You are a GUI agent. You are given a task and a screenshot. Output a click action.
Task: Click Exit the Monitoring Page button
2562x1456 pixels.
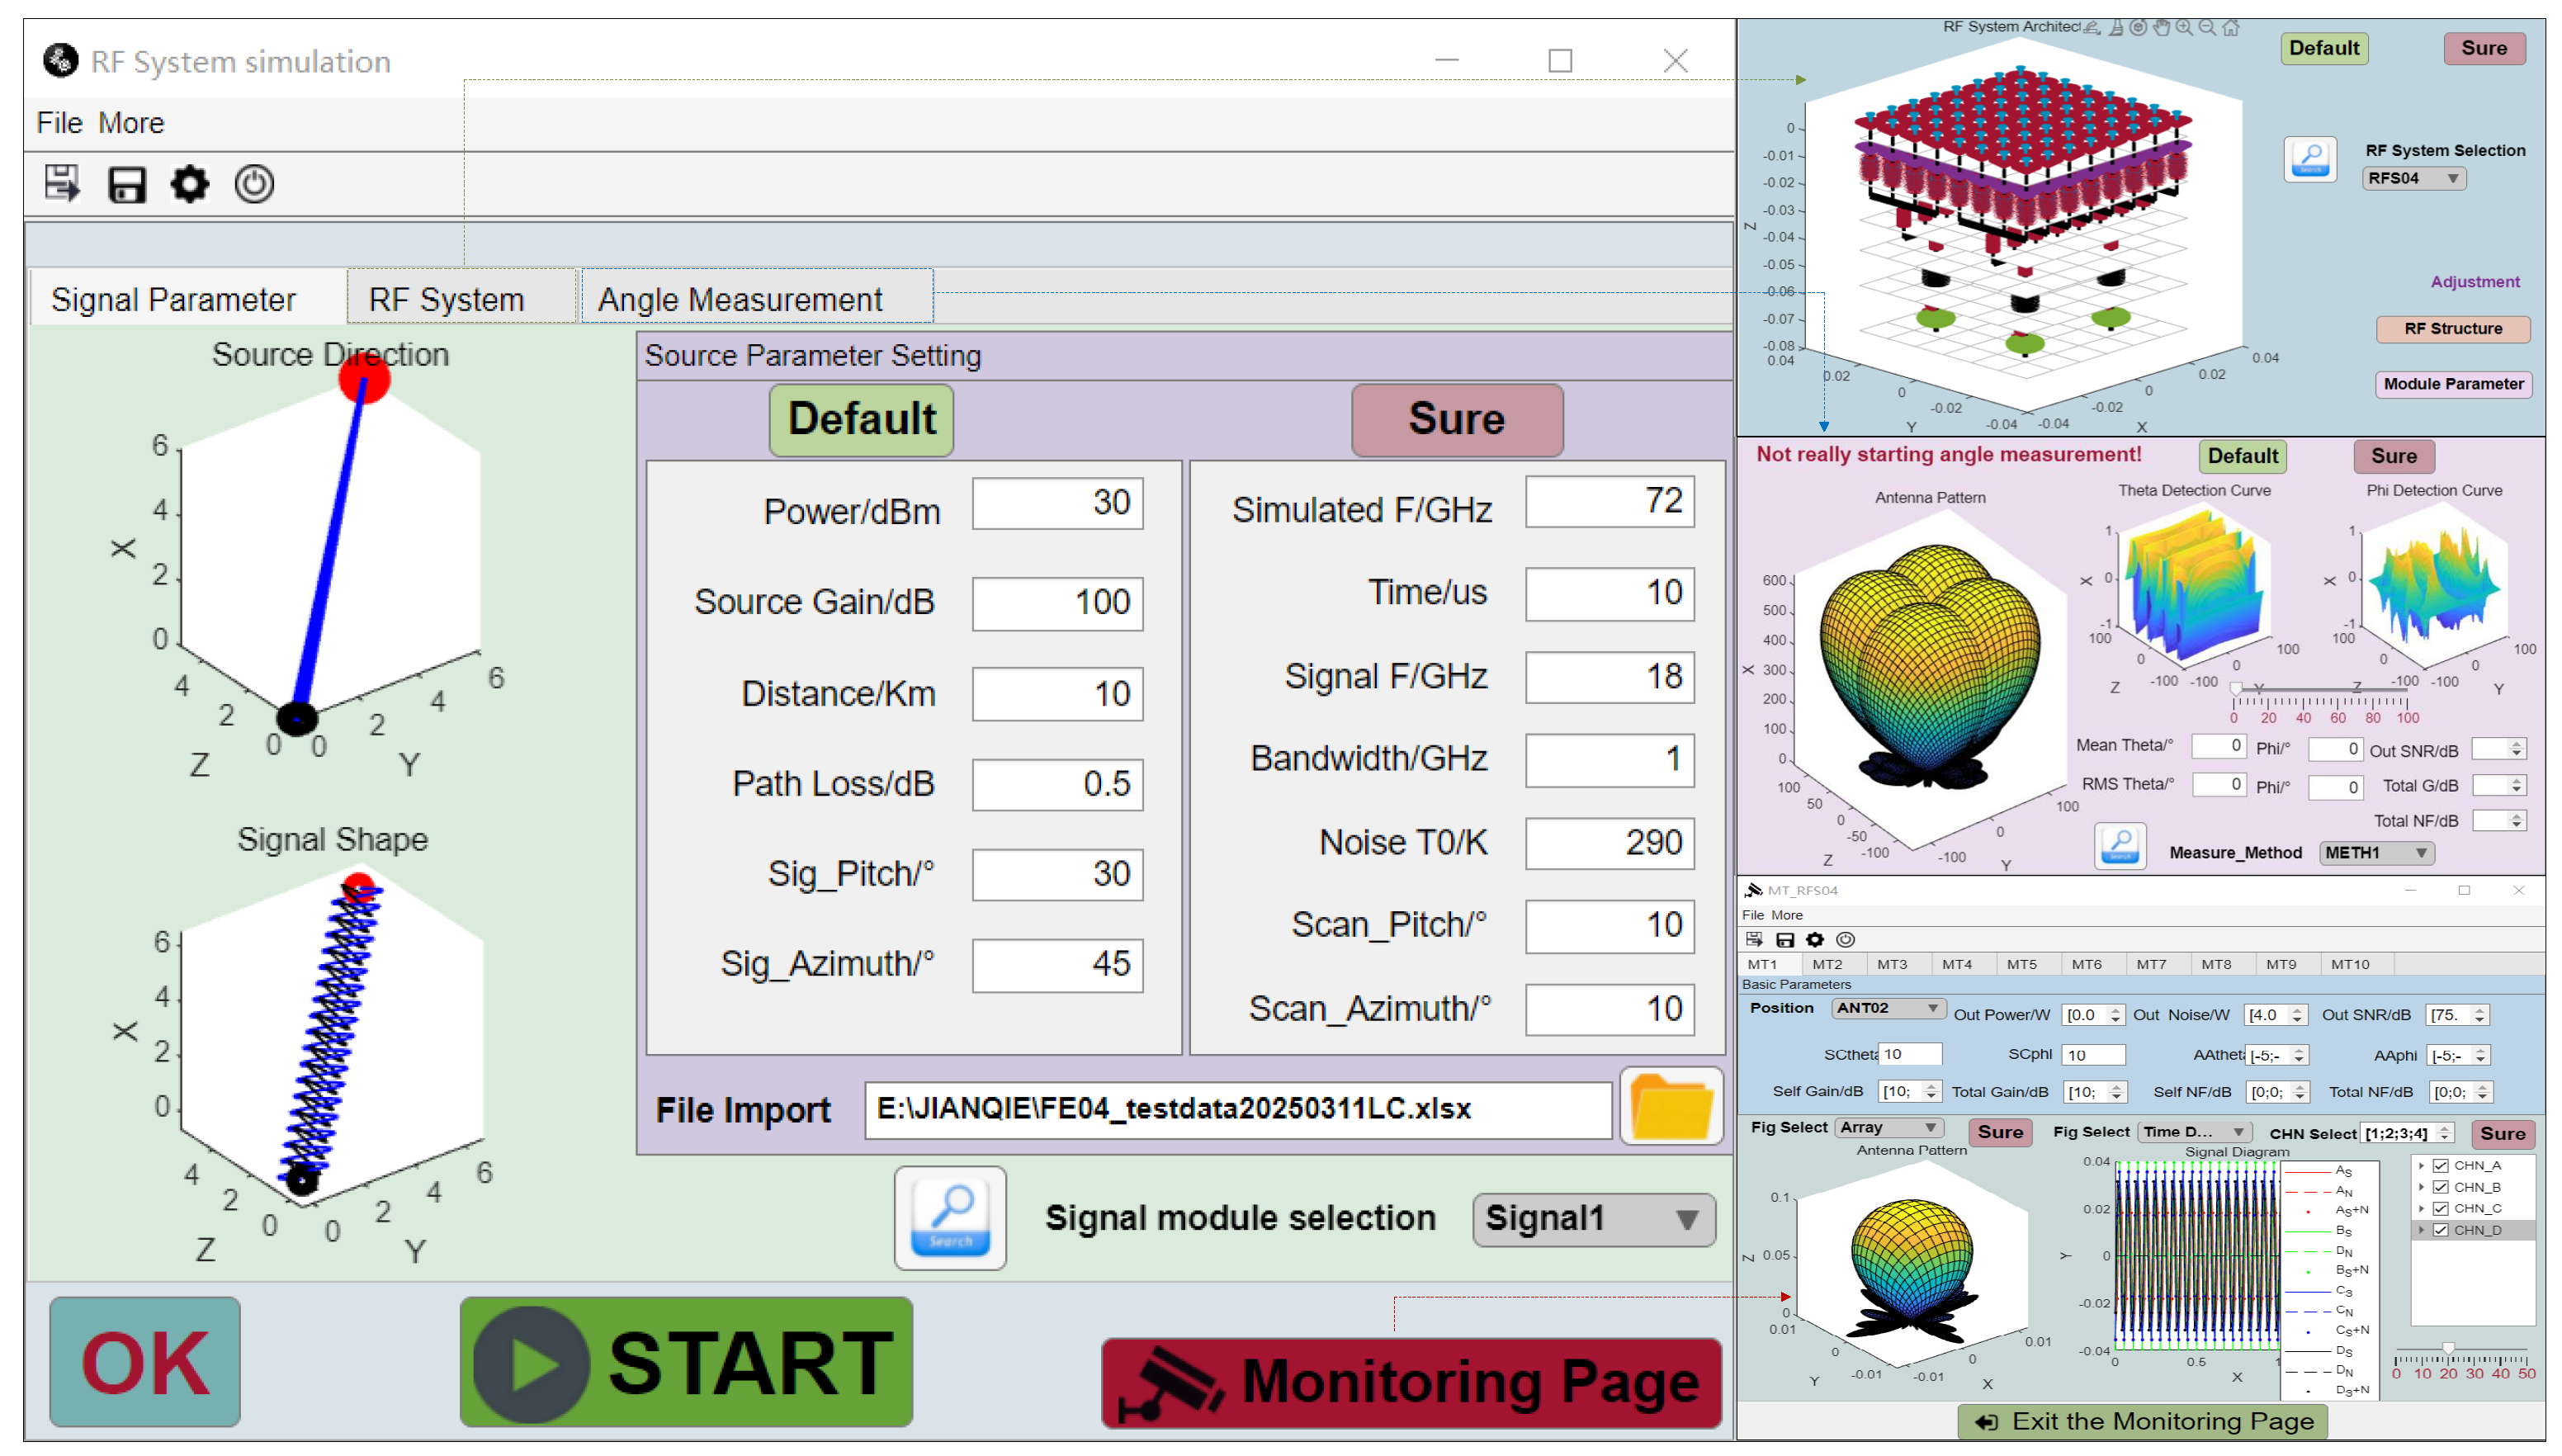tap(2142, 1421)
